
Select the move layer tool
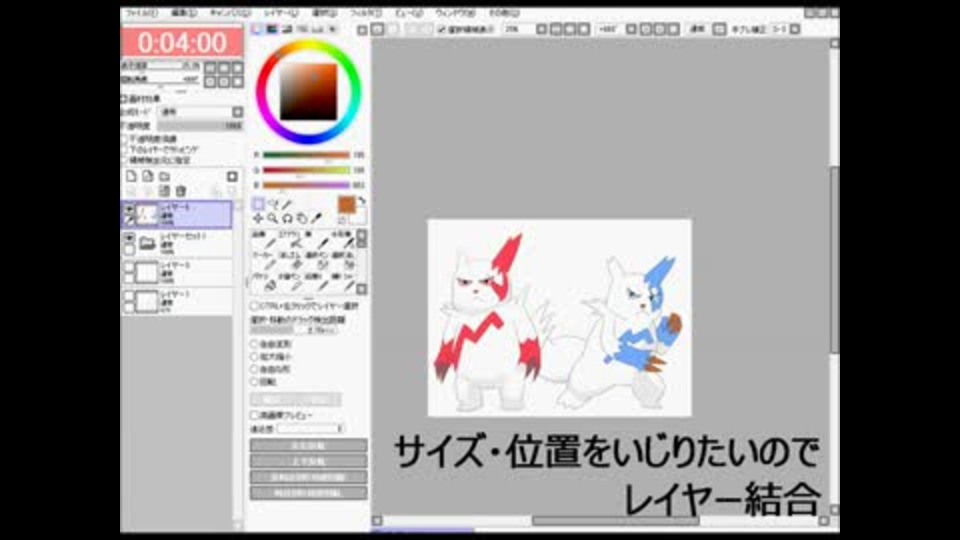click(x=258, y=218)
